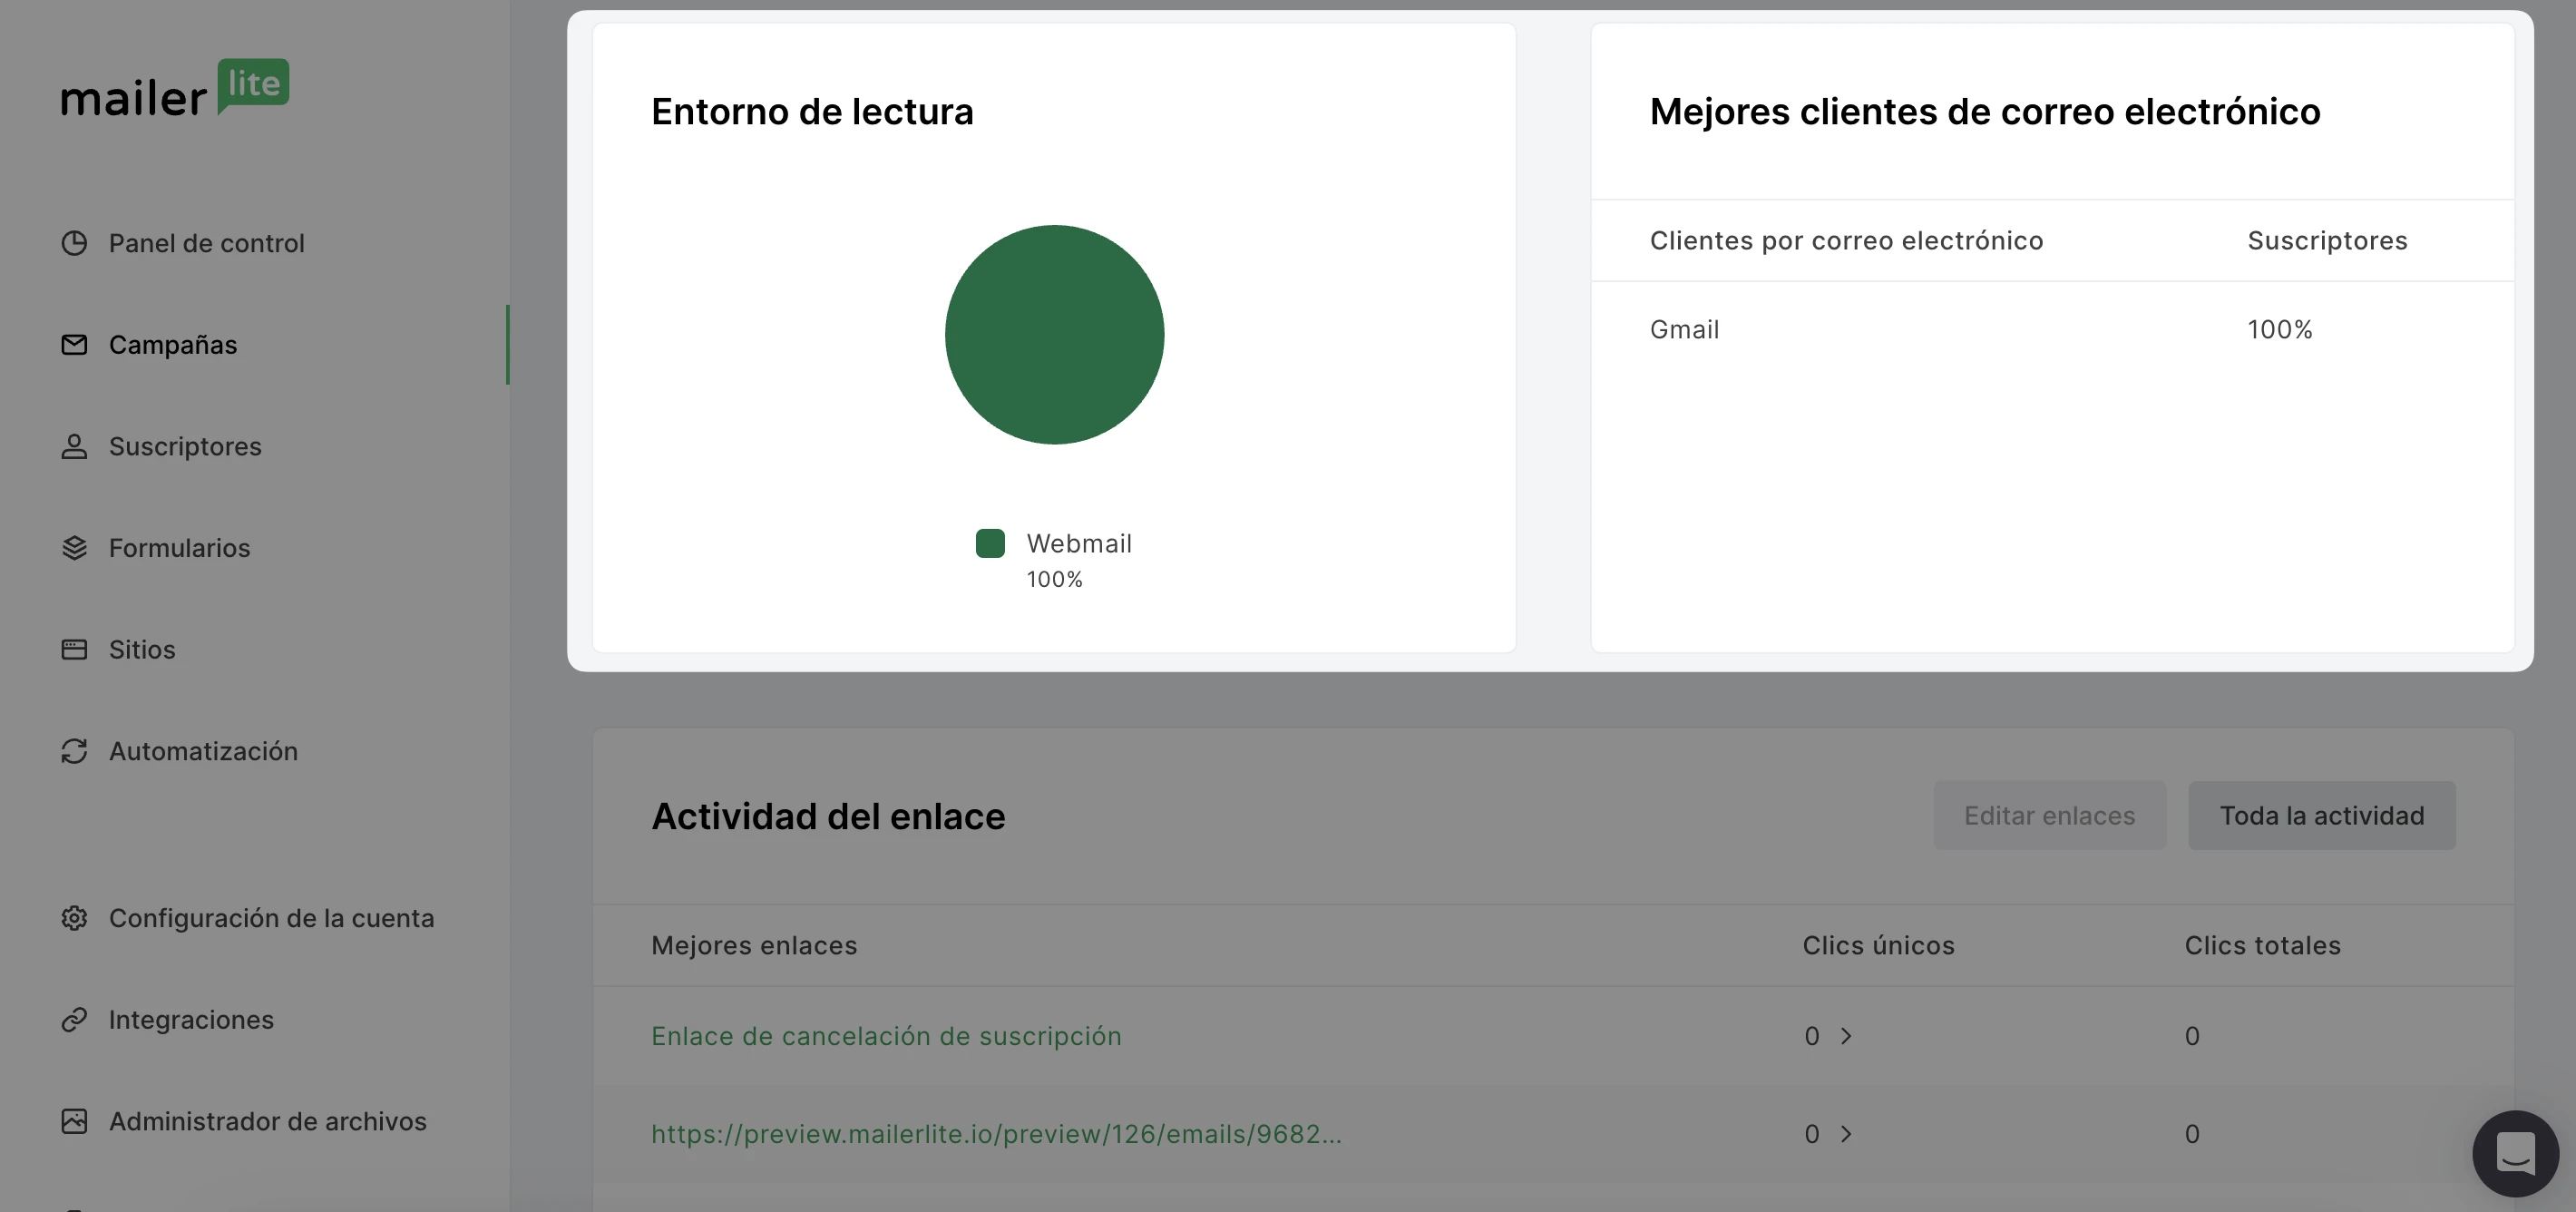Open the chat support widget
This screenshot has width=2576, height=1212.
click(2515, 1153)
